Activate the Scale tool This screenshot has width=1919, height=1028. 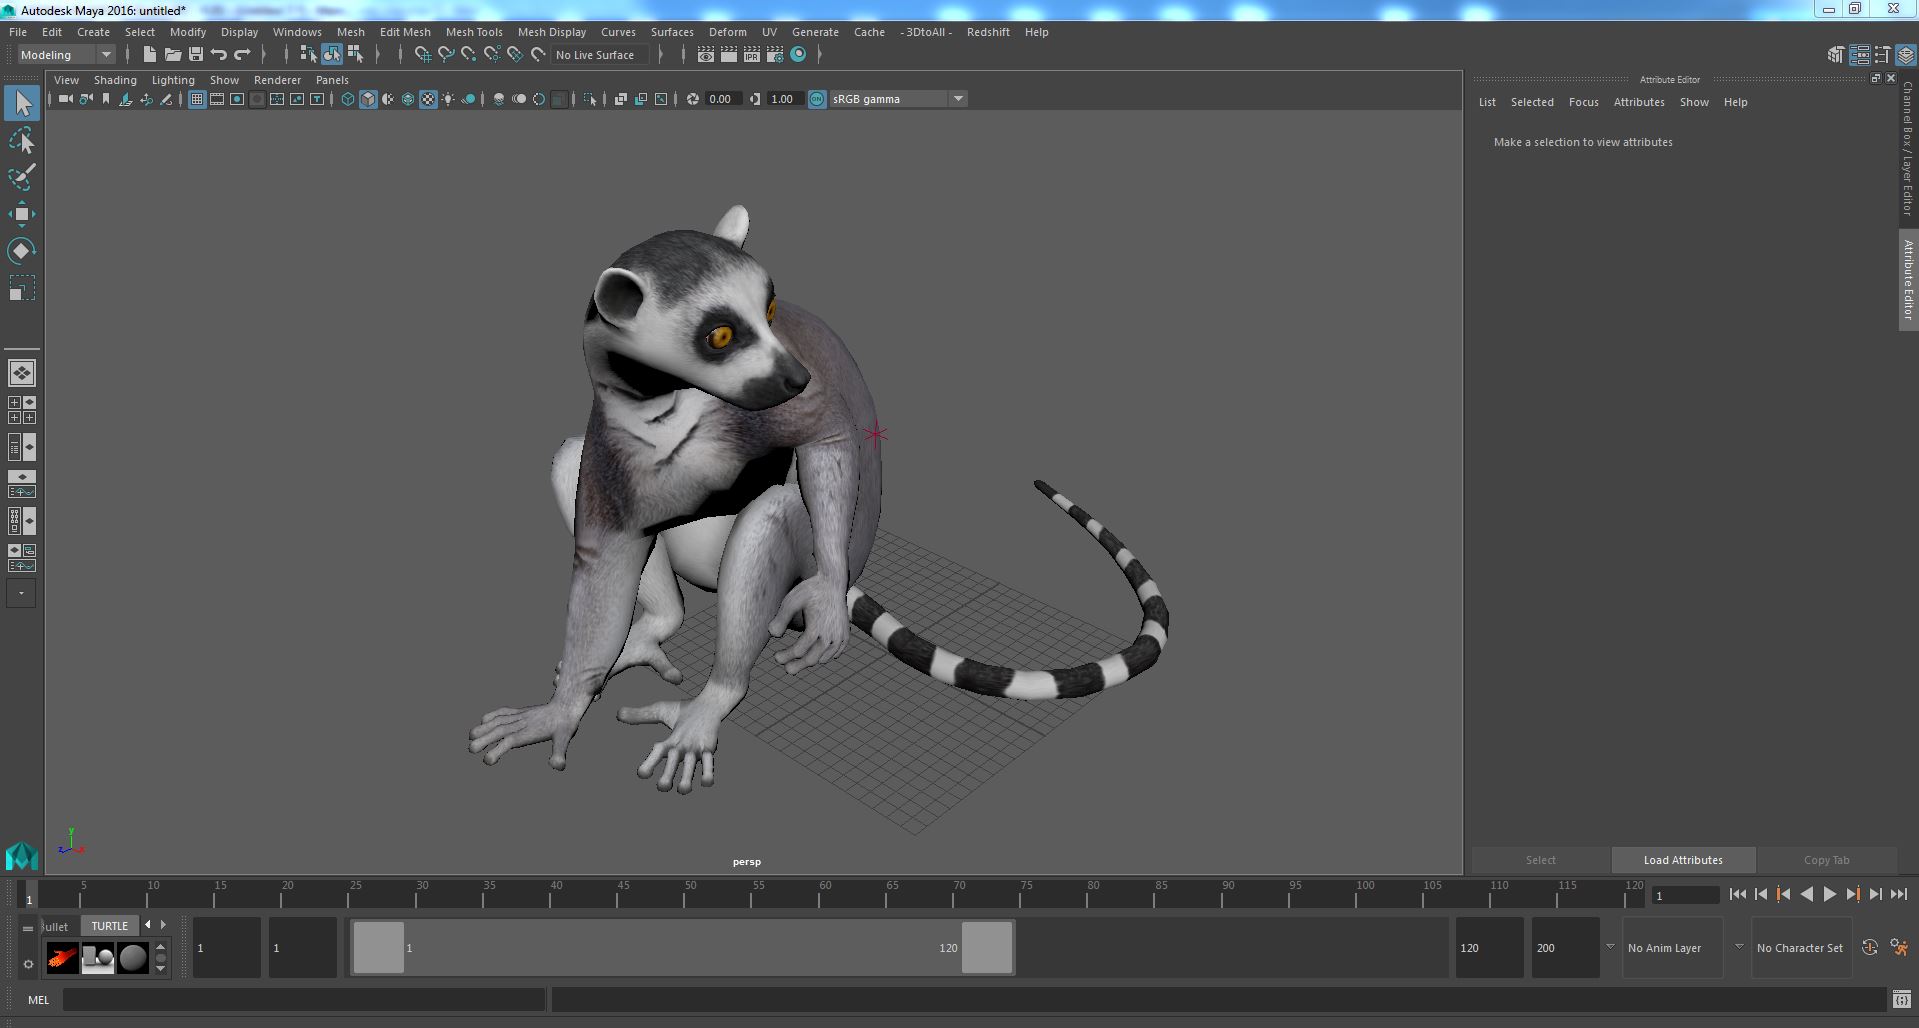[x=22, y=288]
